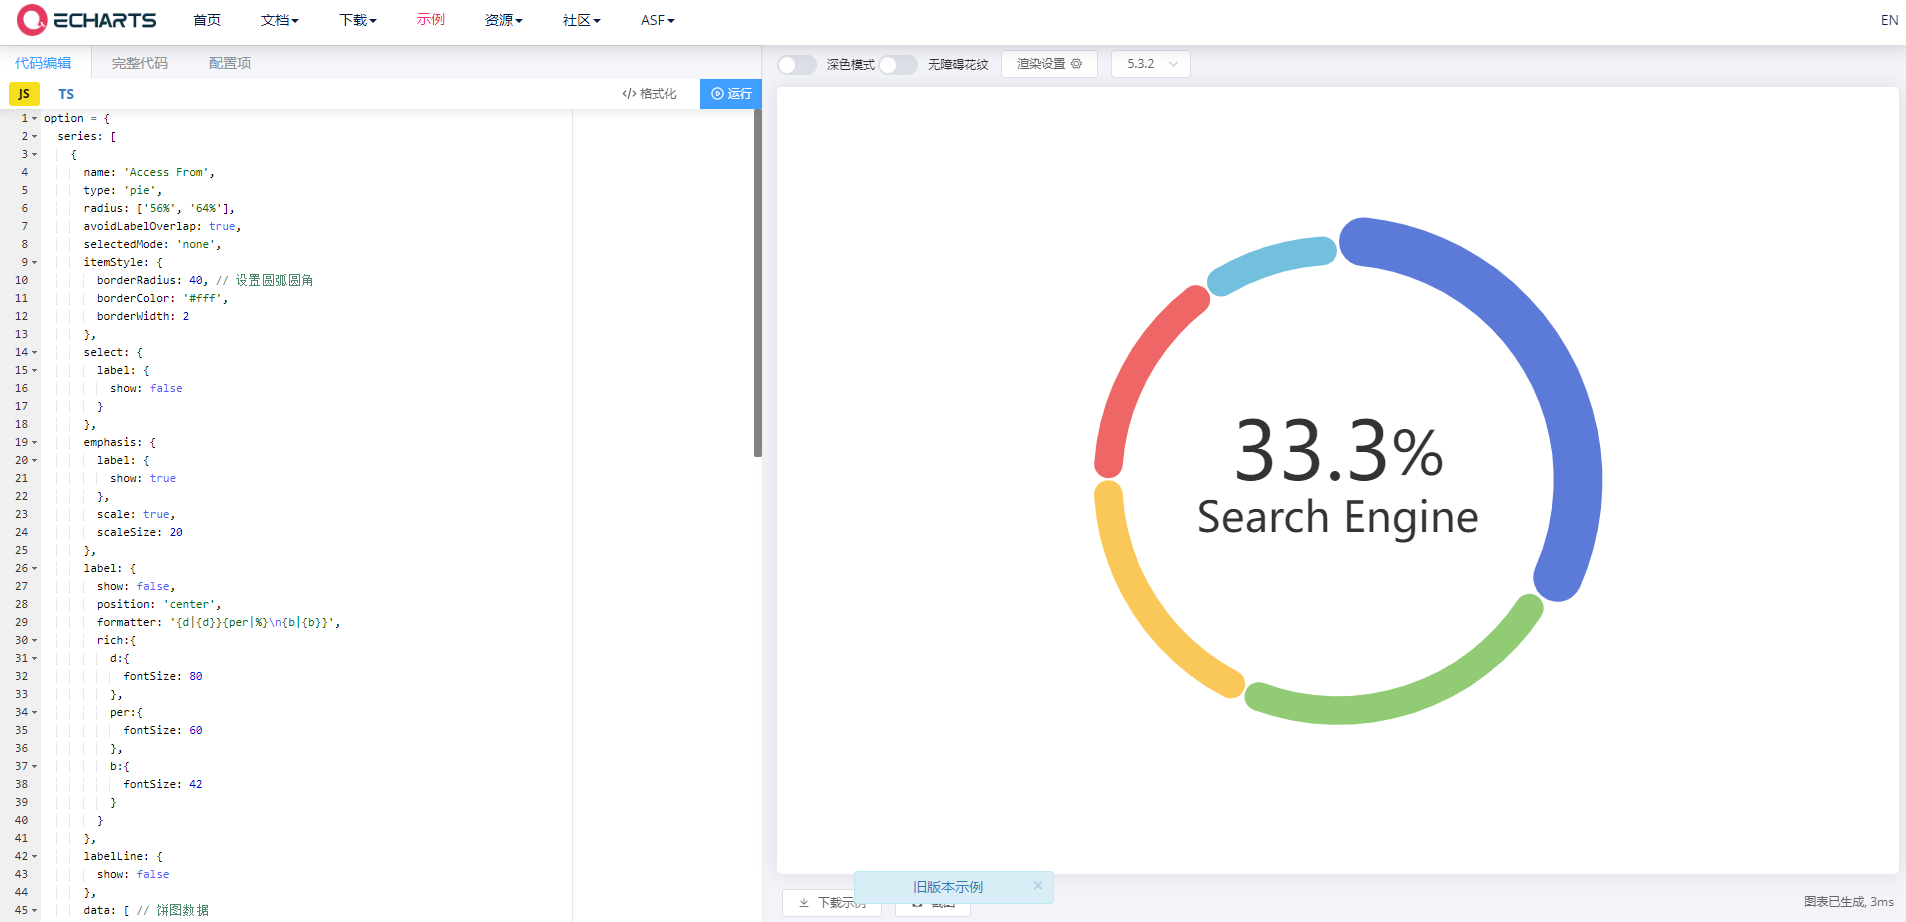
Task: Open the 资源 dropdown menu
Action: tap(504, 20)
